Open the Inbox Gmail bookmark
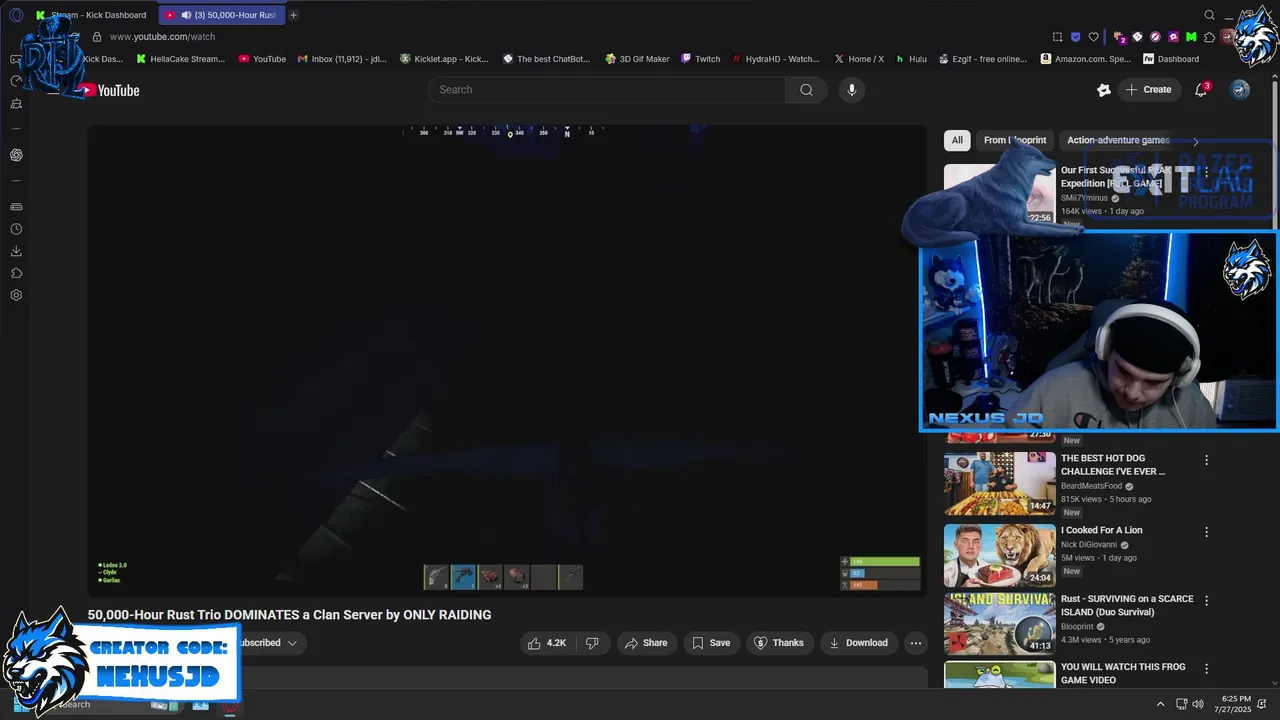The width and height of the screenshot is (1280, 720). tap(342, 59)
